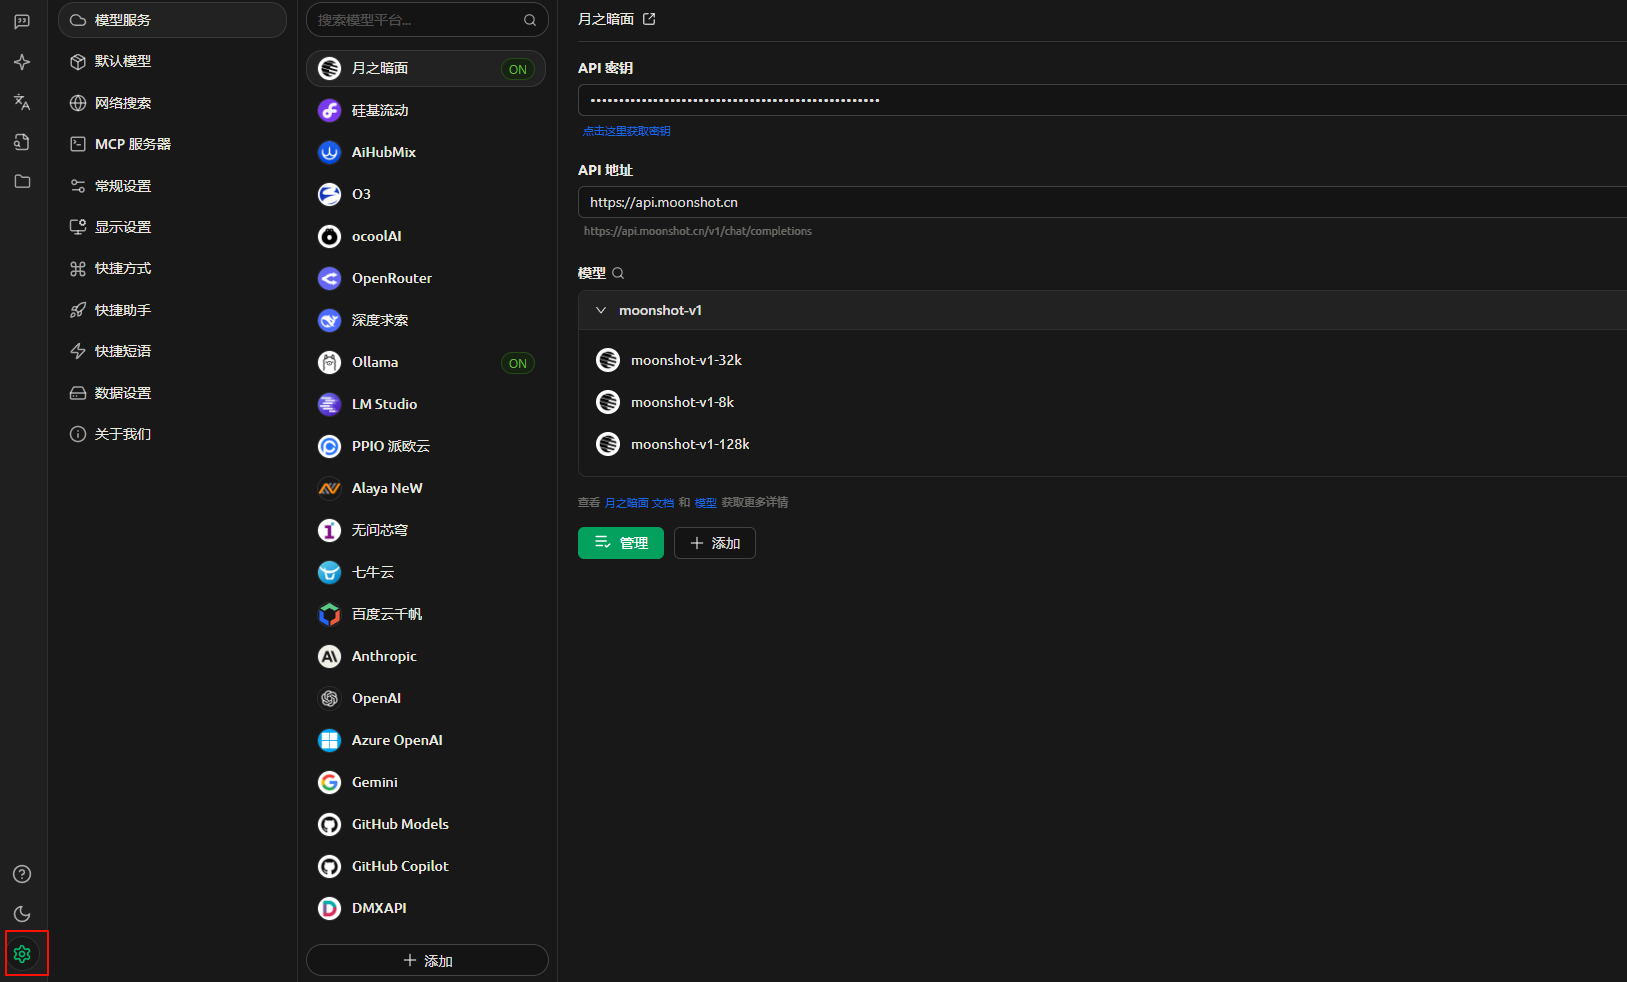Click the settings gear icon

(22, 954)
